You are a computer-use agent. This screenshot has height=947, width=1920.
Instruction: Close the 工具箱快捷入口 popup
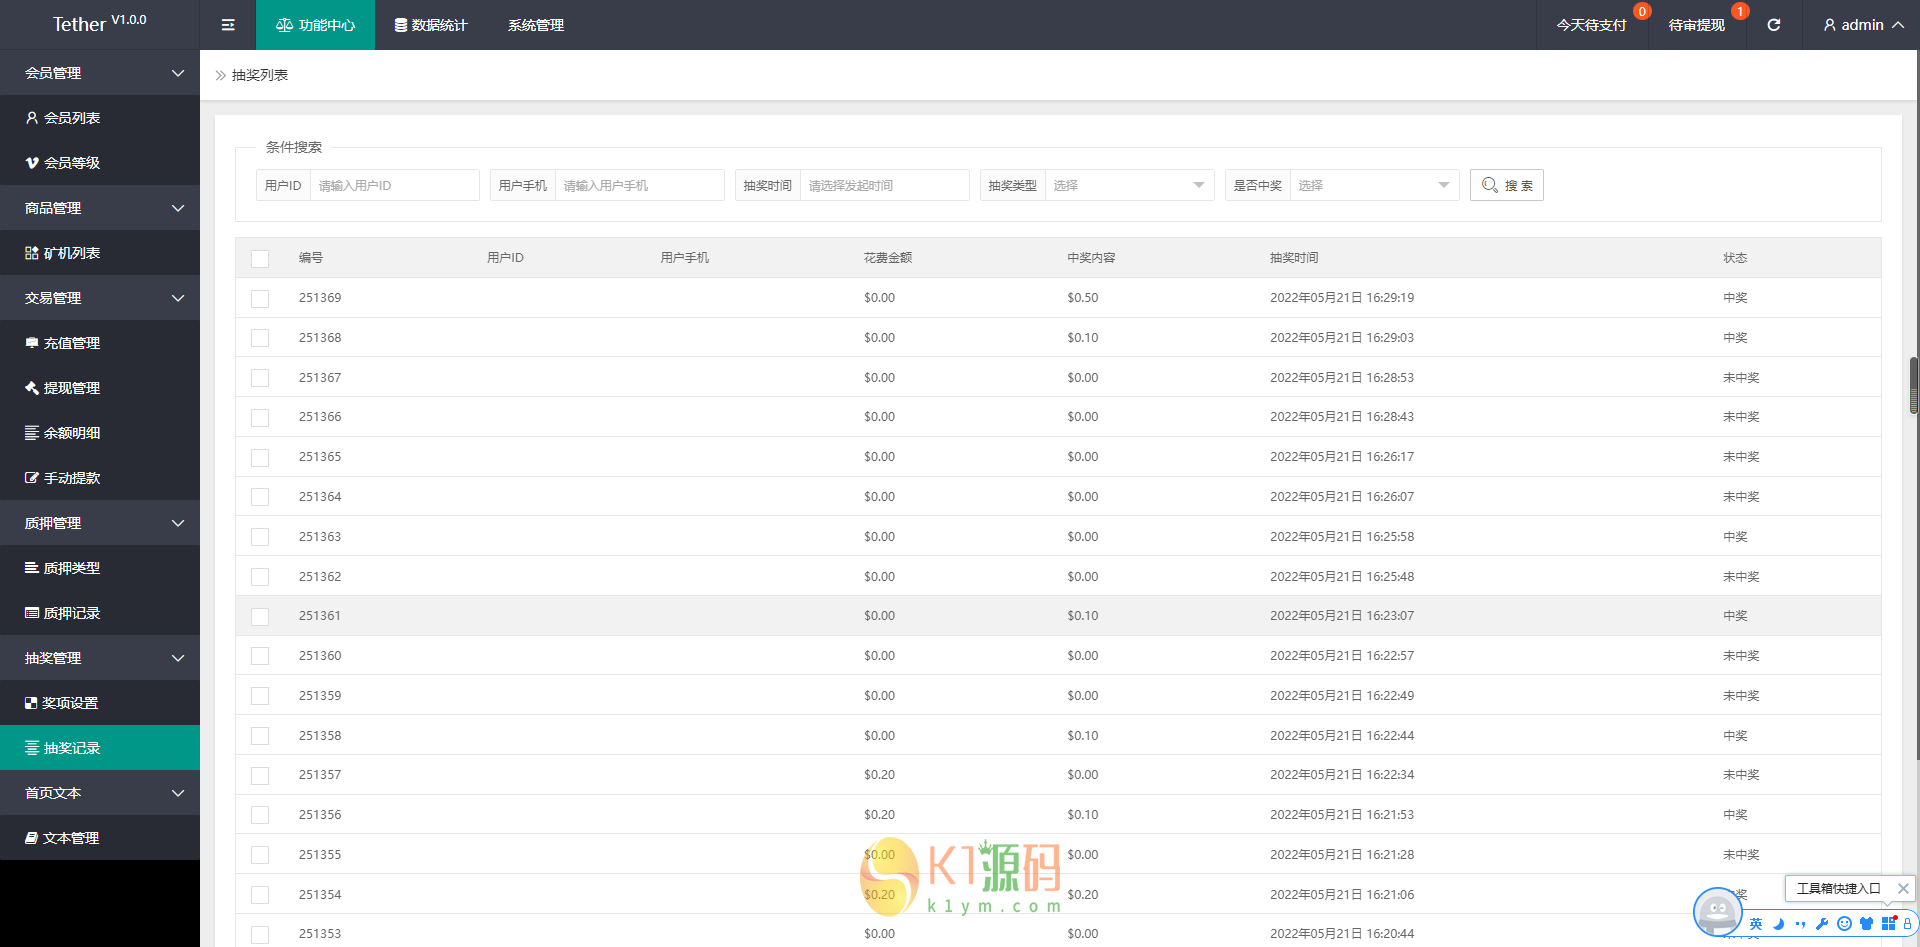[x=1903, y=888]
